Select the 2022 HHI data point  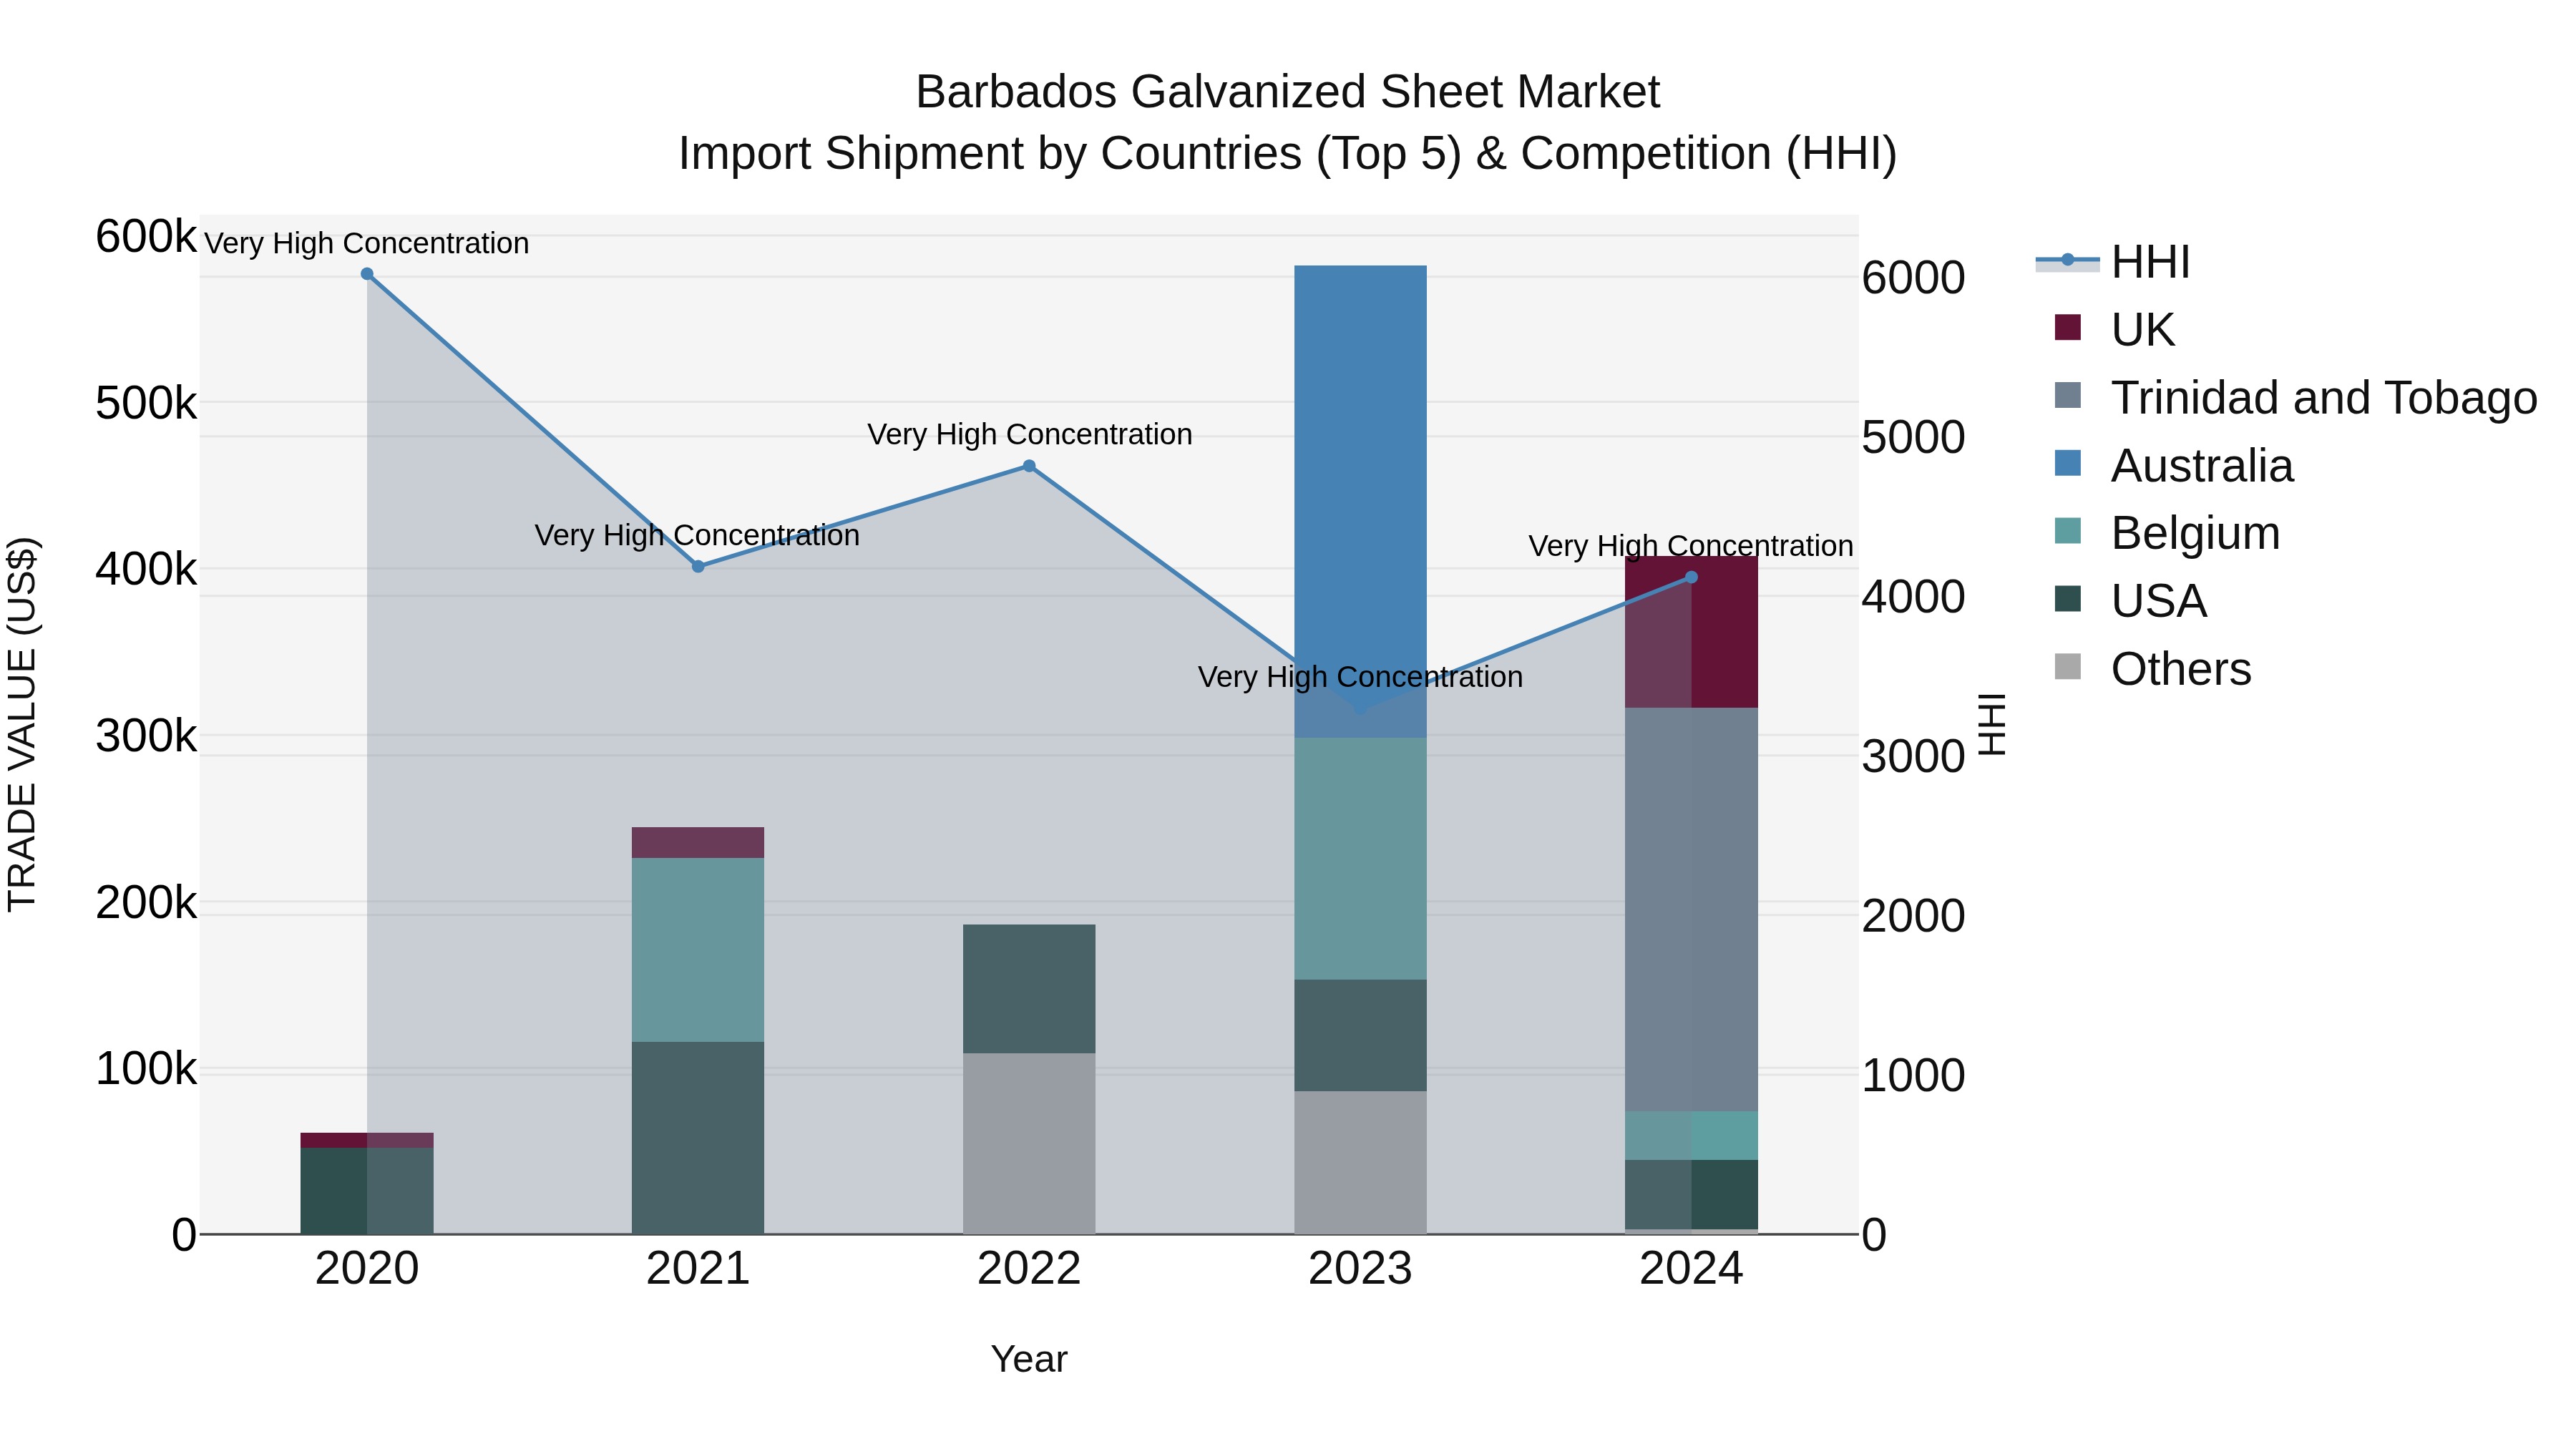[x=1029, y=466]
